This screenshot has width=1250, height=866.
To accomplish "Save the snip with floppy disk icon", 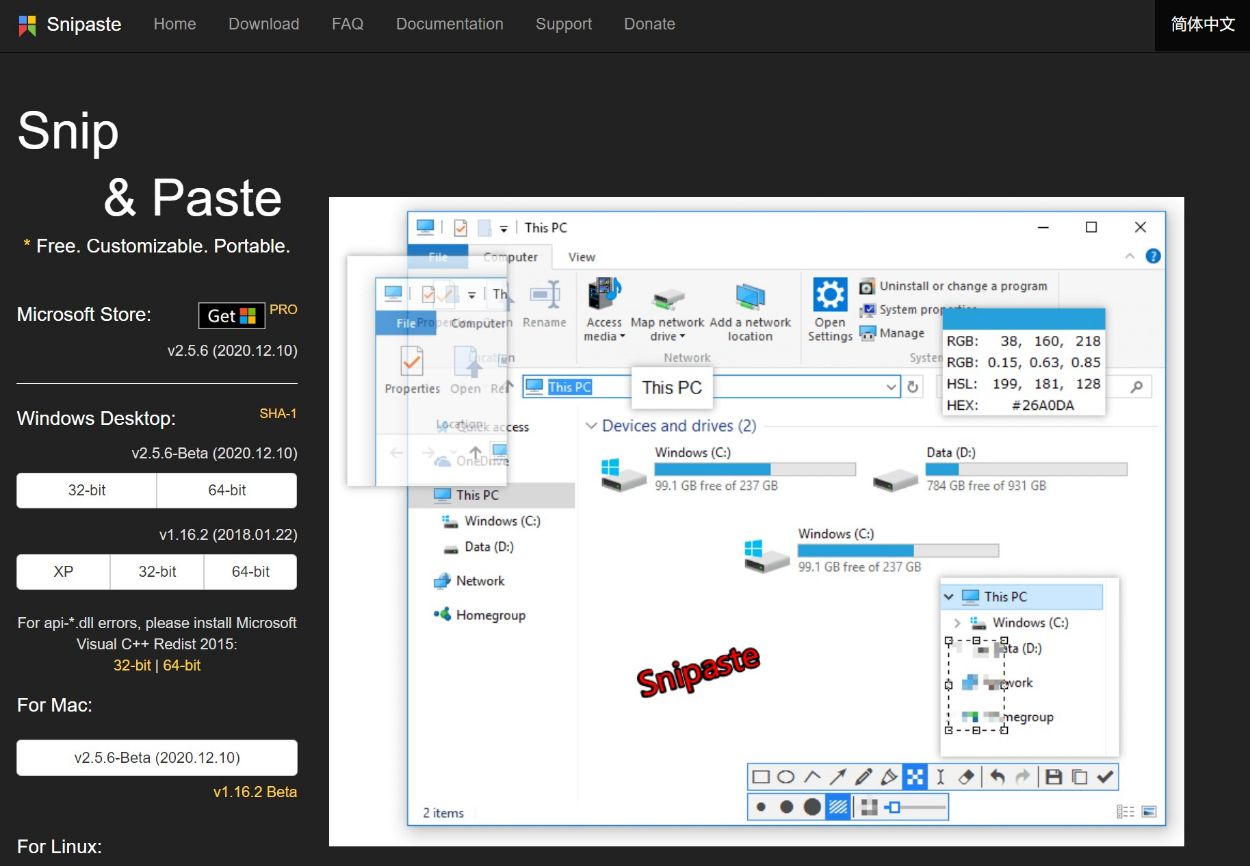I will click(x=1054, y=777).
